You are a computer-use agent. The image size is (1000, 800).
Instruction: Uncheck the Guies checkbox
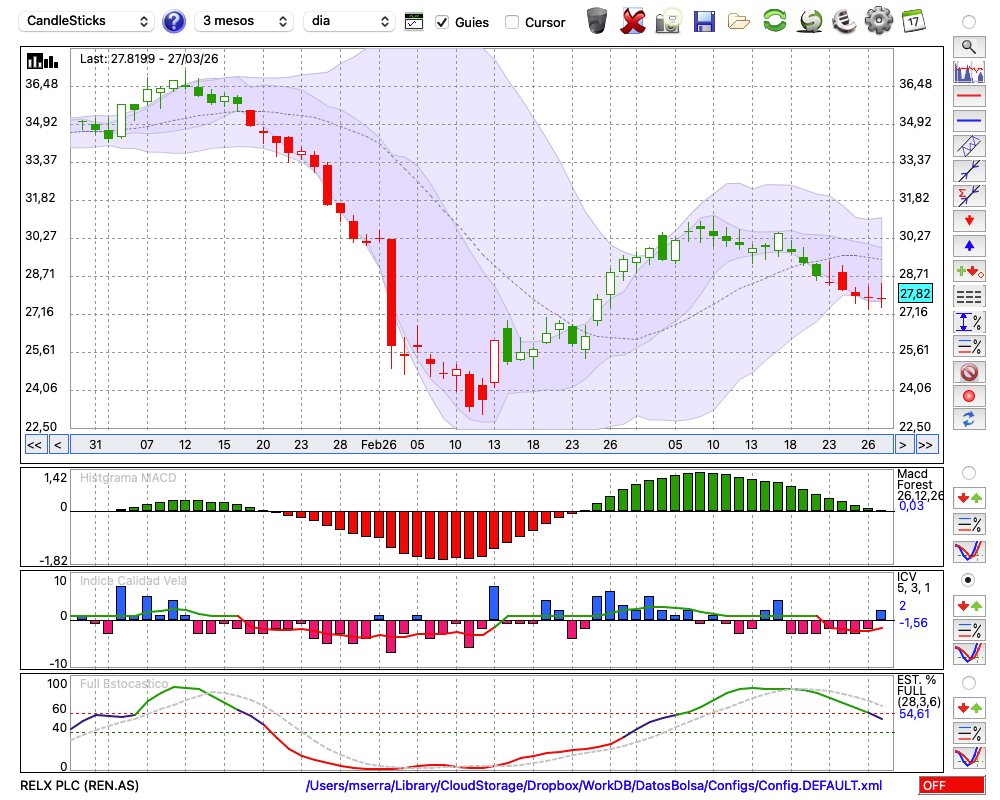(442, 22)
